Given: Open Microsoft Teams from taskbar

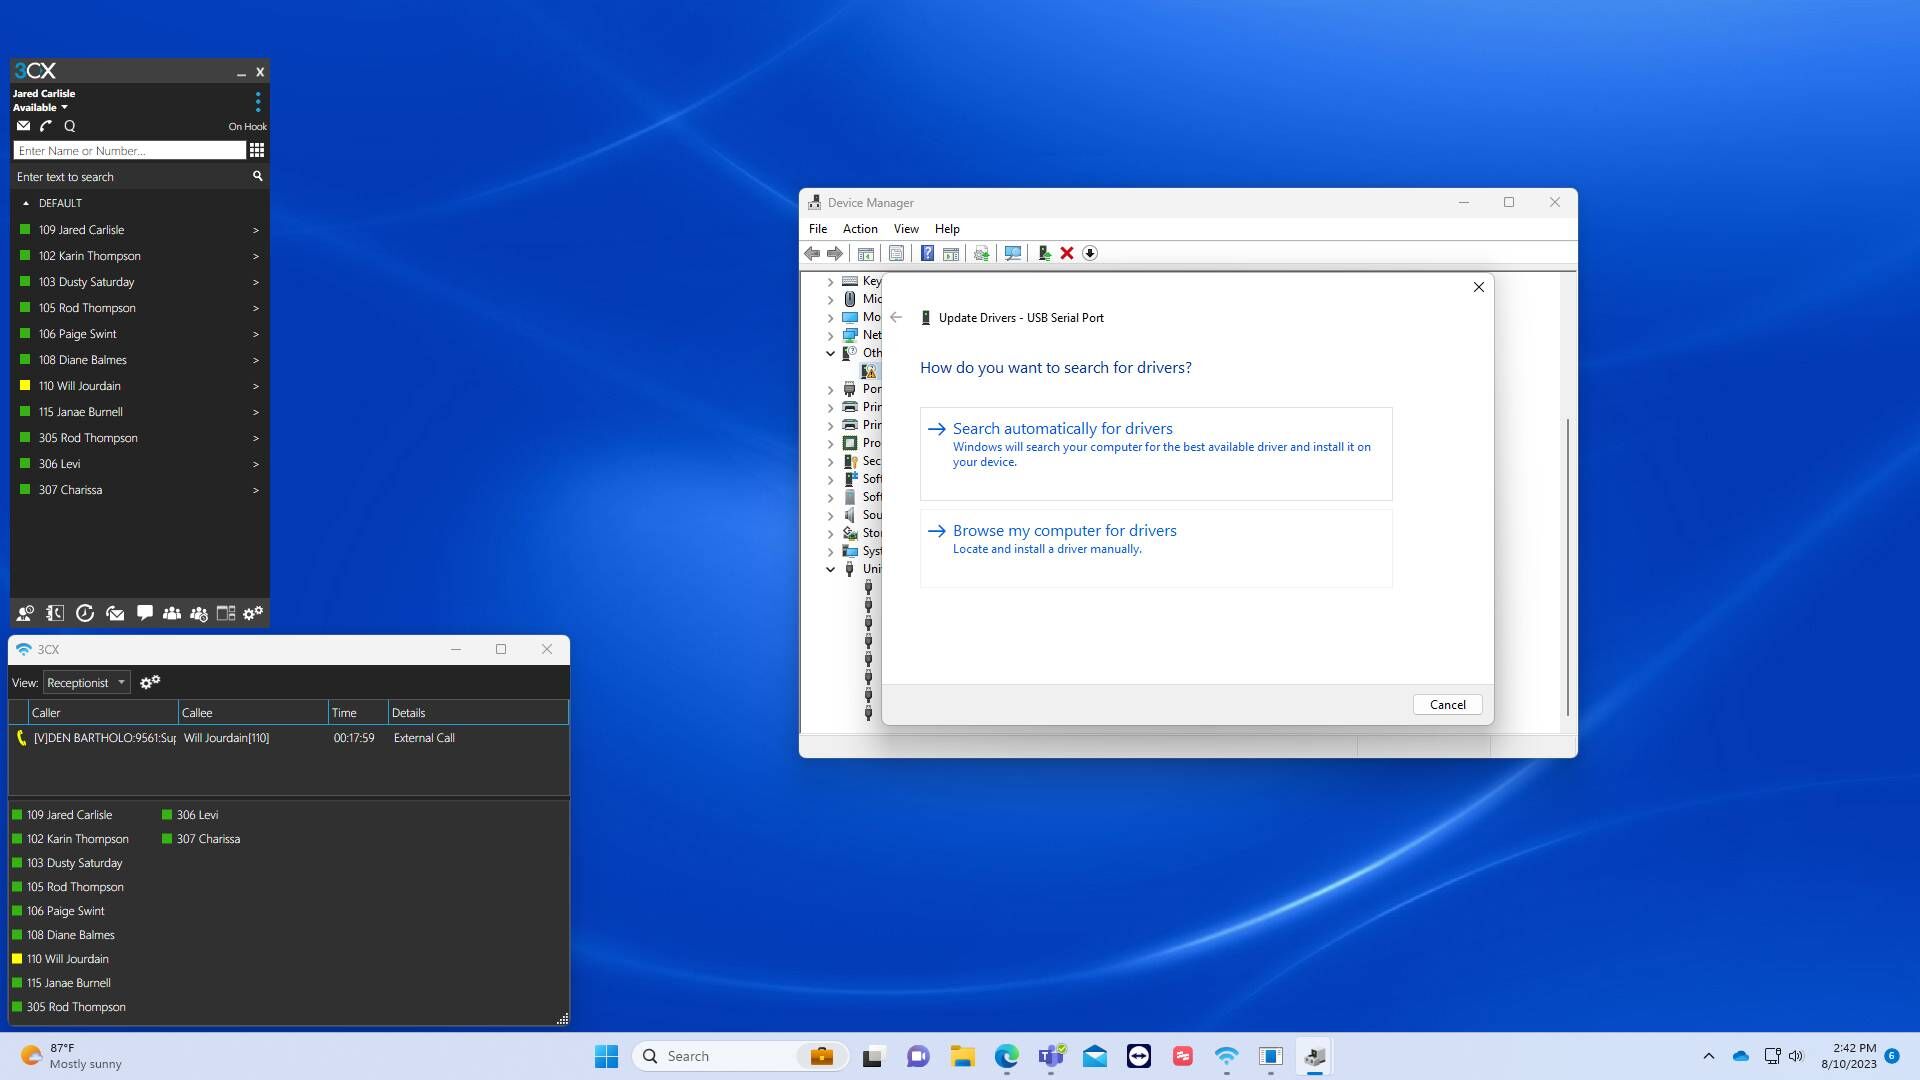Looking at the screenshot, I should (x=1050, y=1056).
